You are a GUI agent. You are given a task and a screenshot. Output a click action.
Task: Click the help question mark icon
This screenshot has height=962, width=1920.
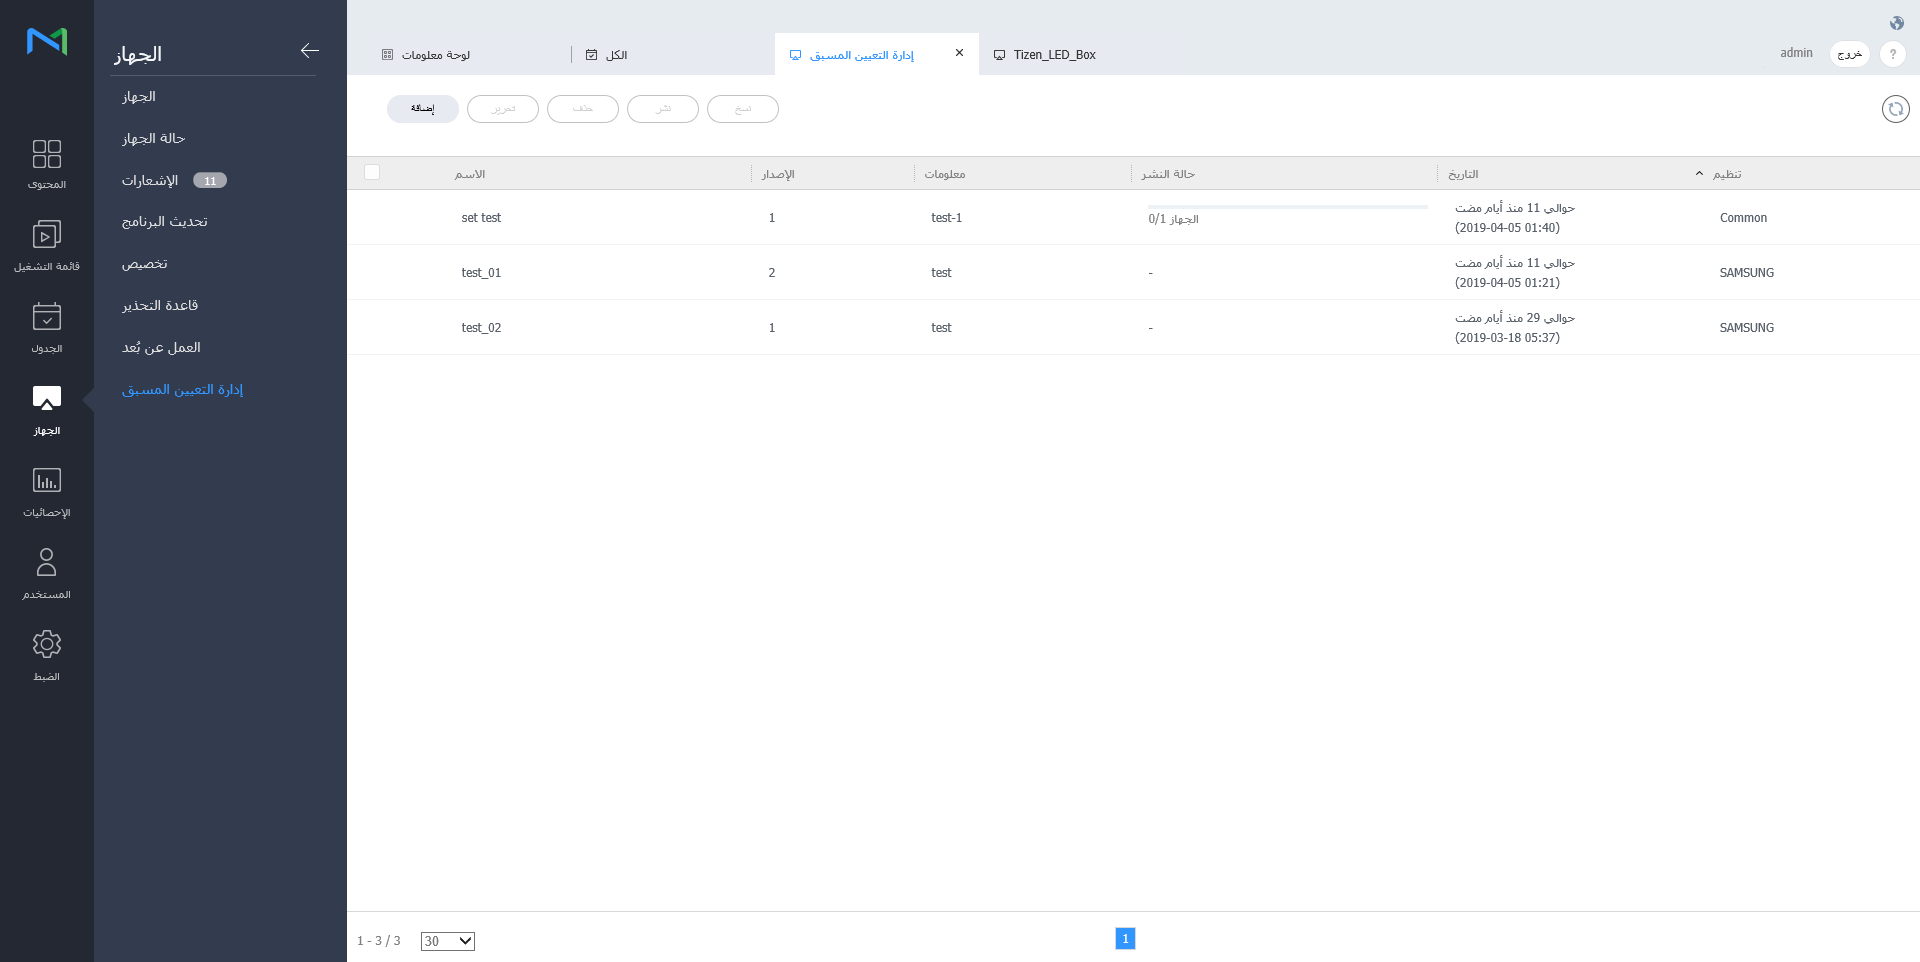click(1892, 54)
